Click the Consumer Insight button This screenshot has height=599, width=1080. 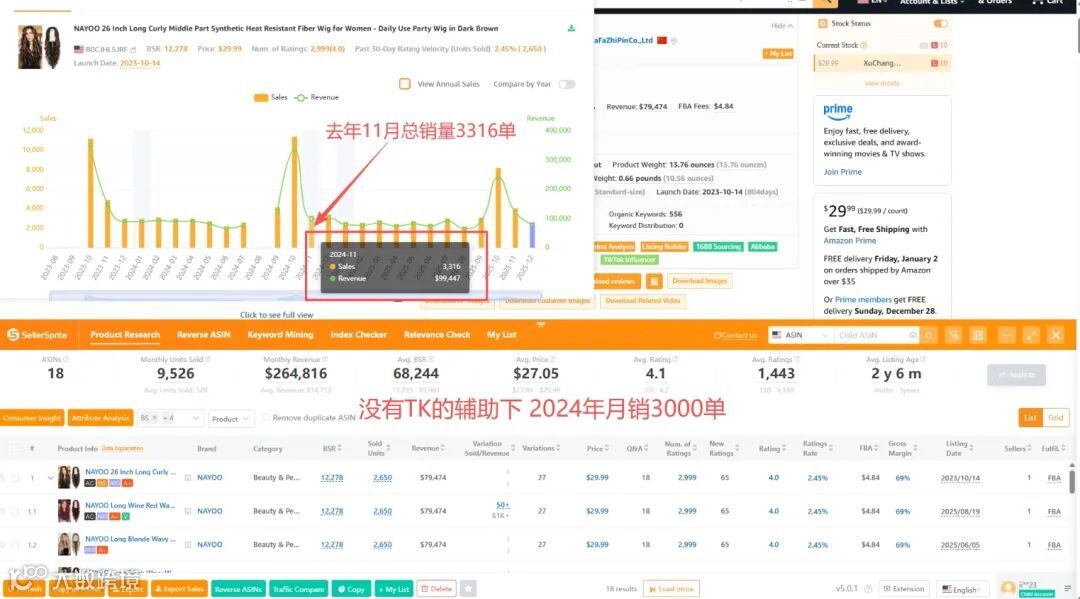[32, 418]
